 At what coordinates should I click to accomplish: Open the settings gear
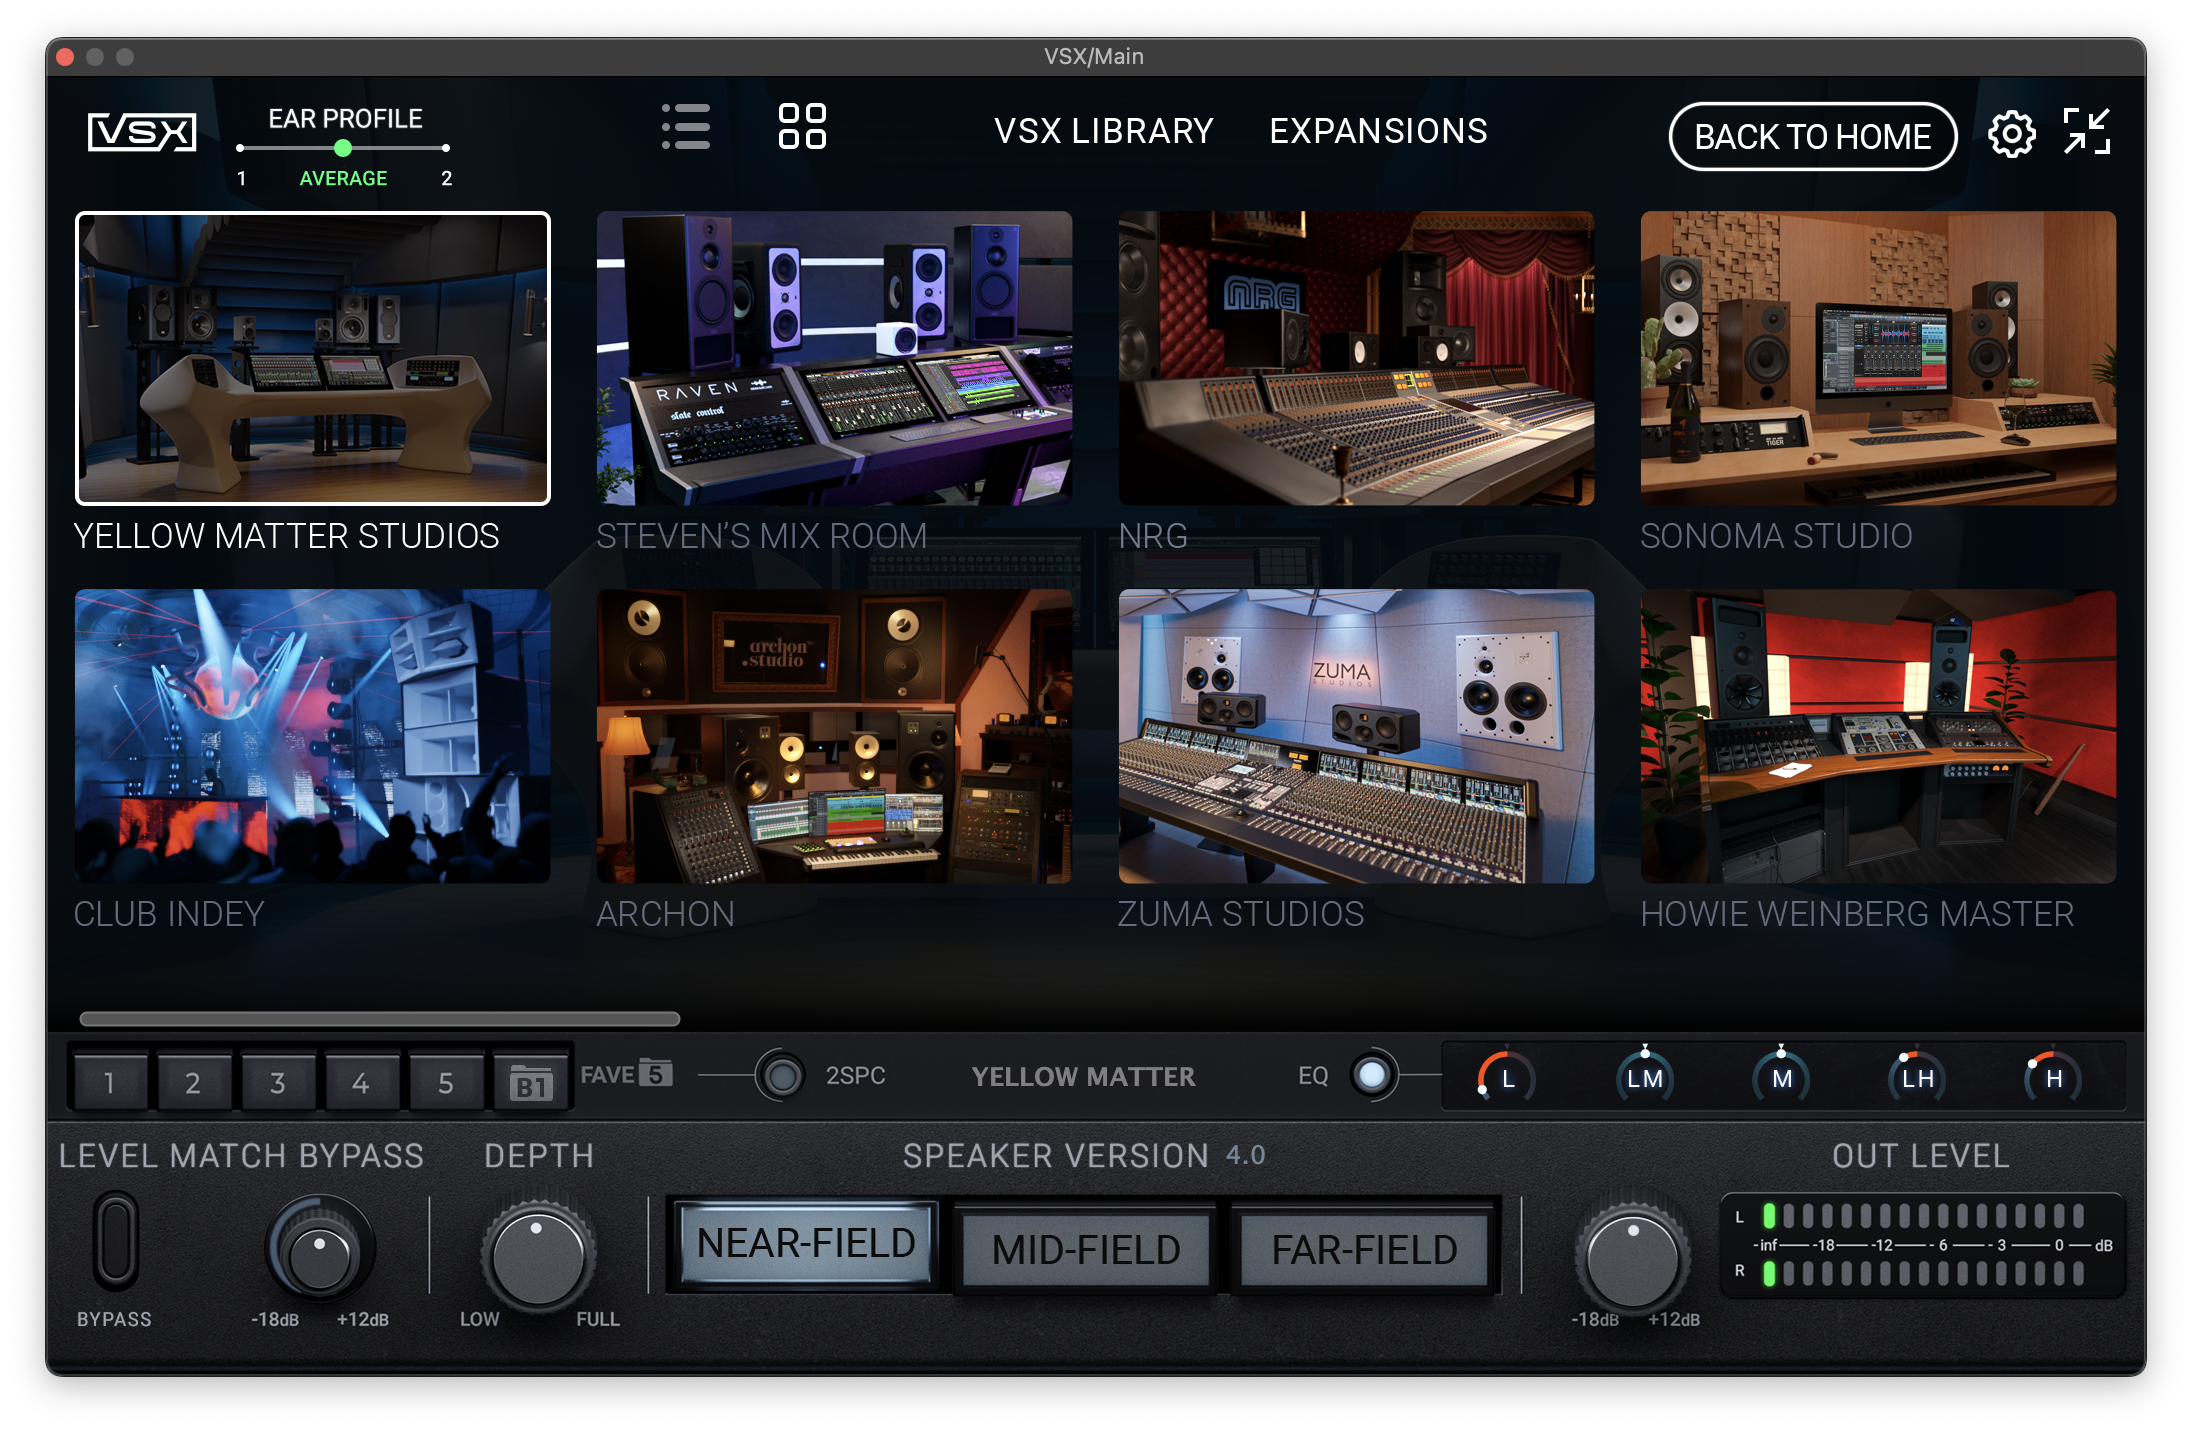click(2011, 134)
